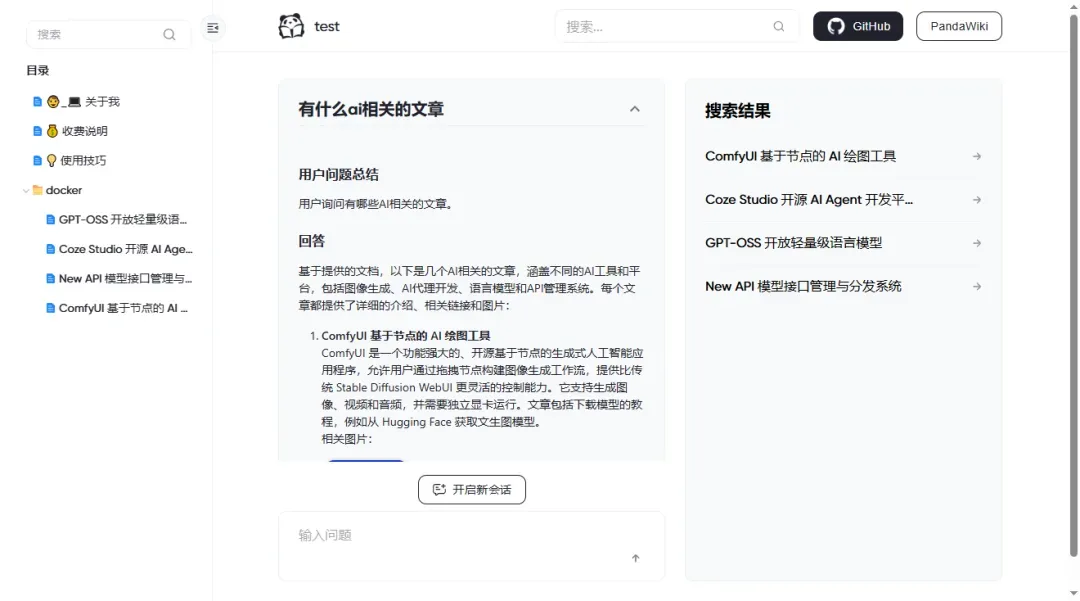Image resolution: width=1080 pixels, height=601 pixels.
Task: Click arrow icon next to New API result
Action: pyautogui.click(x=977, y=286)
